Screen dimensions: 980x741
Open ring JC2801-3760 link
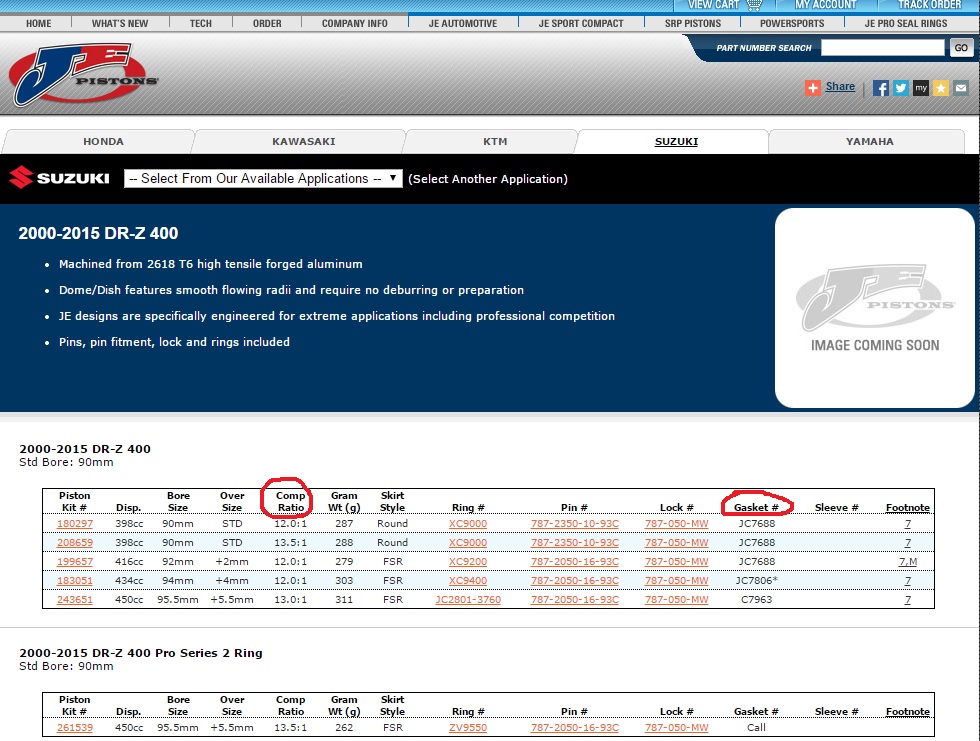coord(468,599)
